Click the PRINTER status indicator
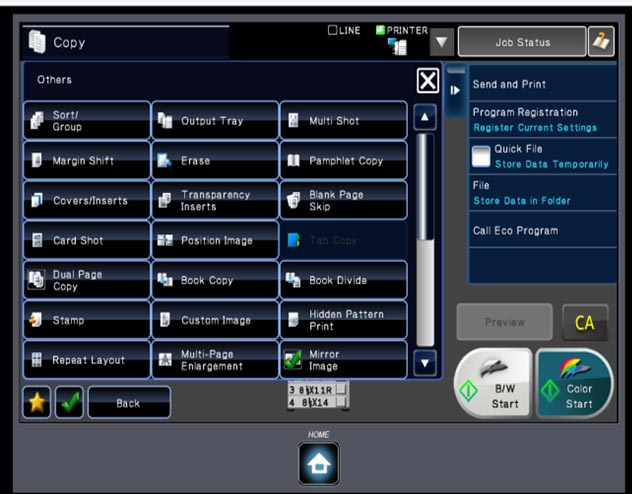The width and height of the screenshot is (632, 494). click(x=401, y=30)
